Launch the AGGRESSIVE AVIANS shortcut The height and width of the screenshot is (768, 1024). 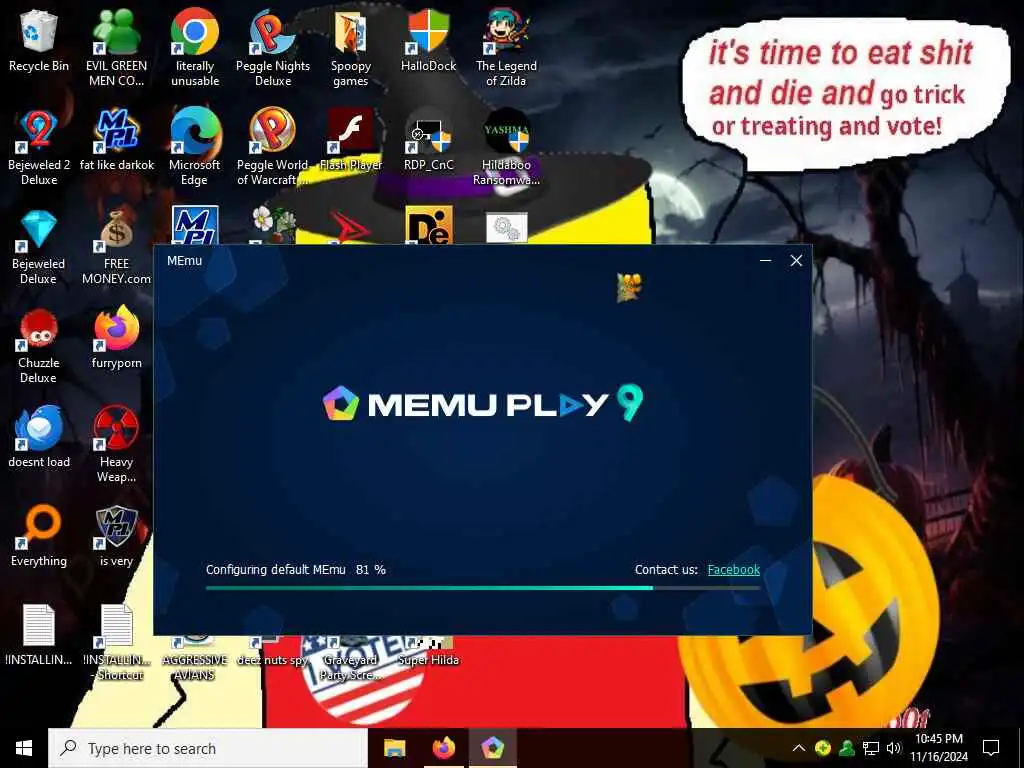tap(195, 660)
